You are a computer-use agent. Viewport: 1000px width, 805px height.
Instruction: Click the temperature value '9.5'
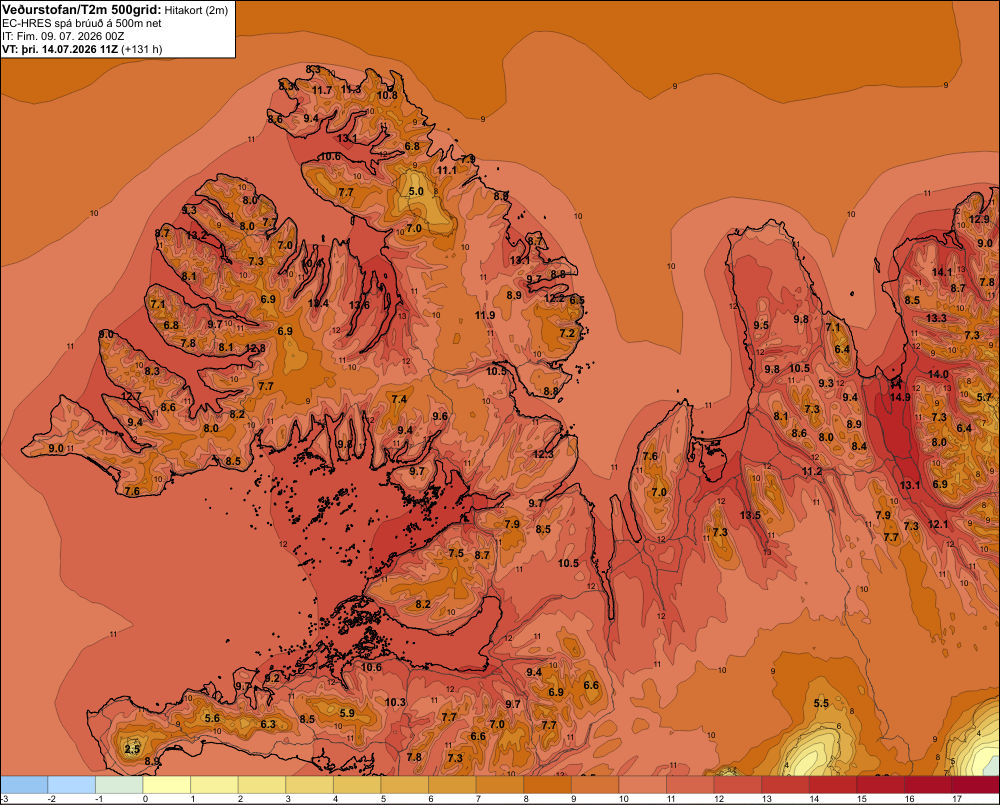pyautogui.click(x=761, y=325)
